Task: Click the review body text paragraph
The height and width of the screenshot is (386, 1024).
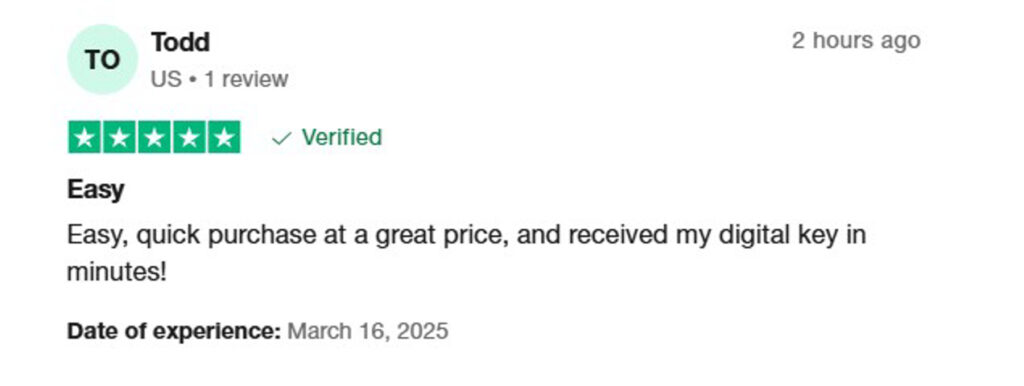Action: [466, 253]
